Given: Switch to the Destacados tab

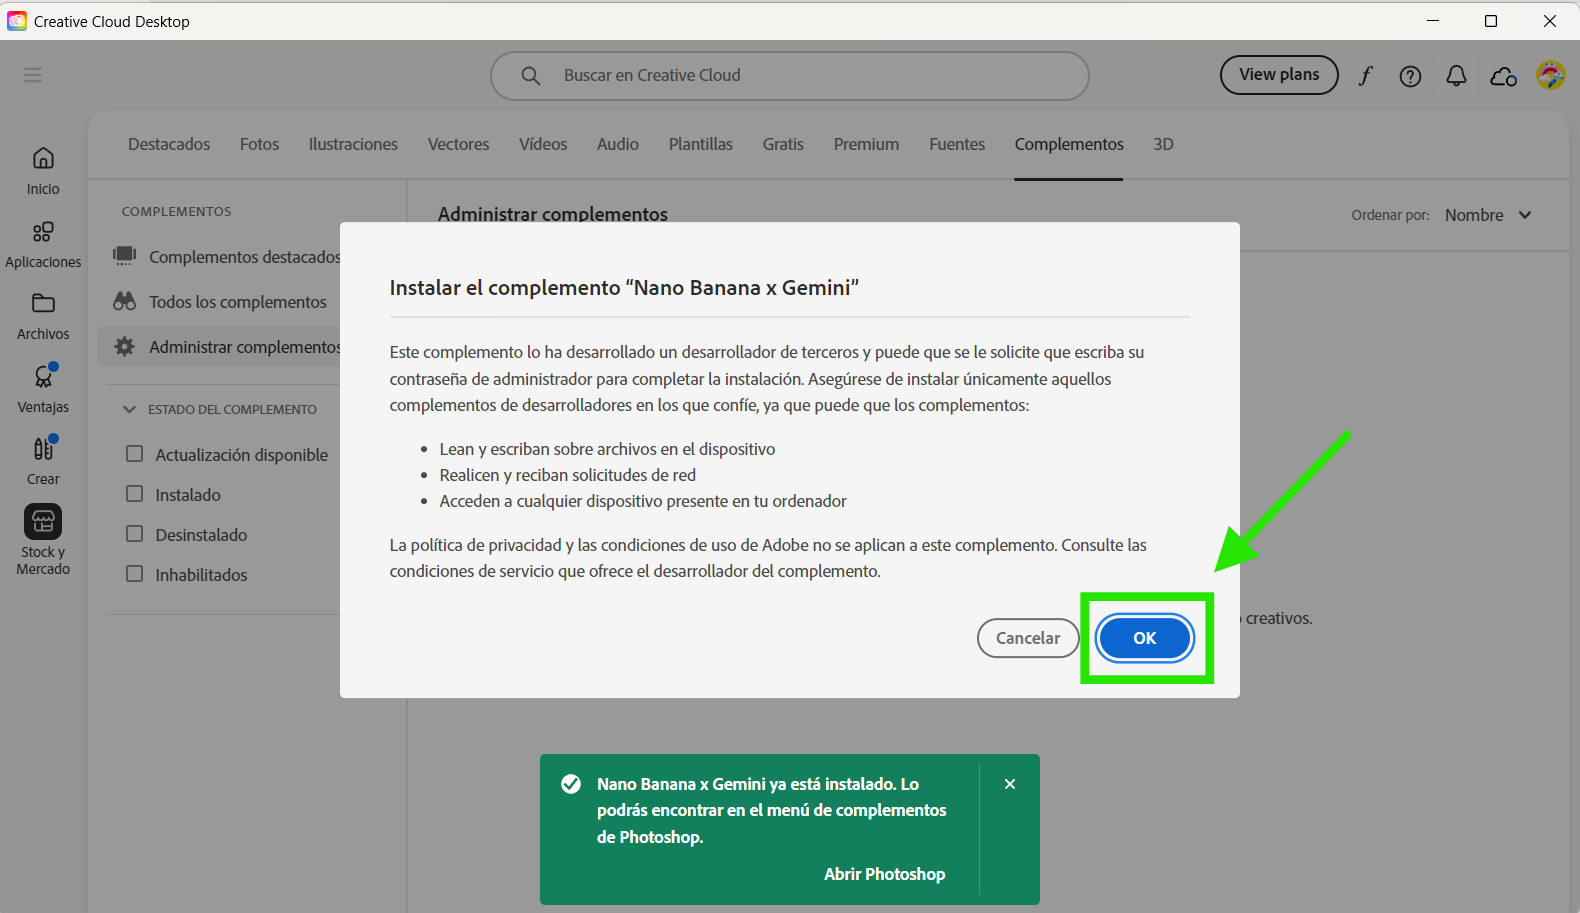Looking at the screenshot, I should 169,144.
